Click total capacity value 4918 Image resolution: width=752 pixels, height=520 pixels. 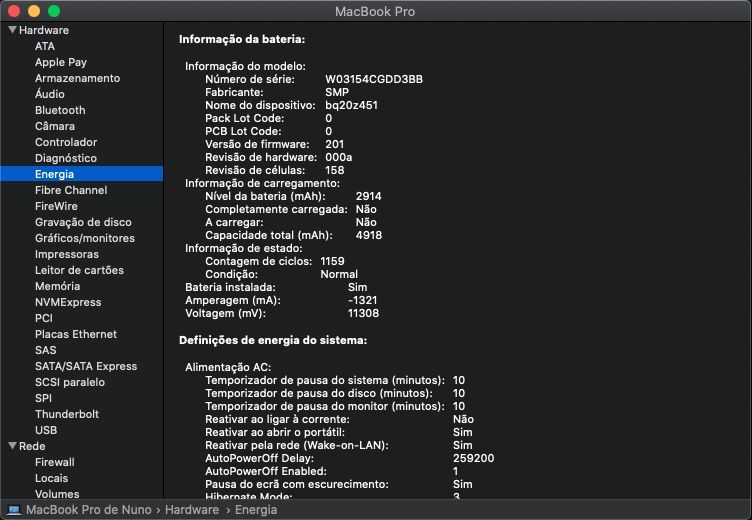click(x=369, y=235)
